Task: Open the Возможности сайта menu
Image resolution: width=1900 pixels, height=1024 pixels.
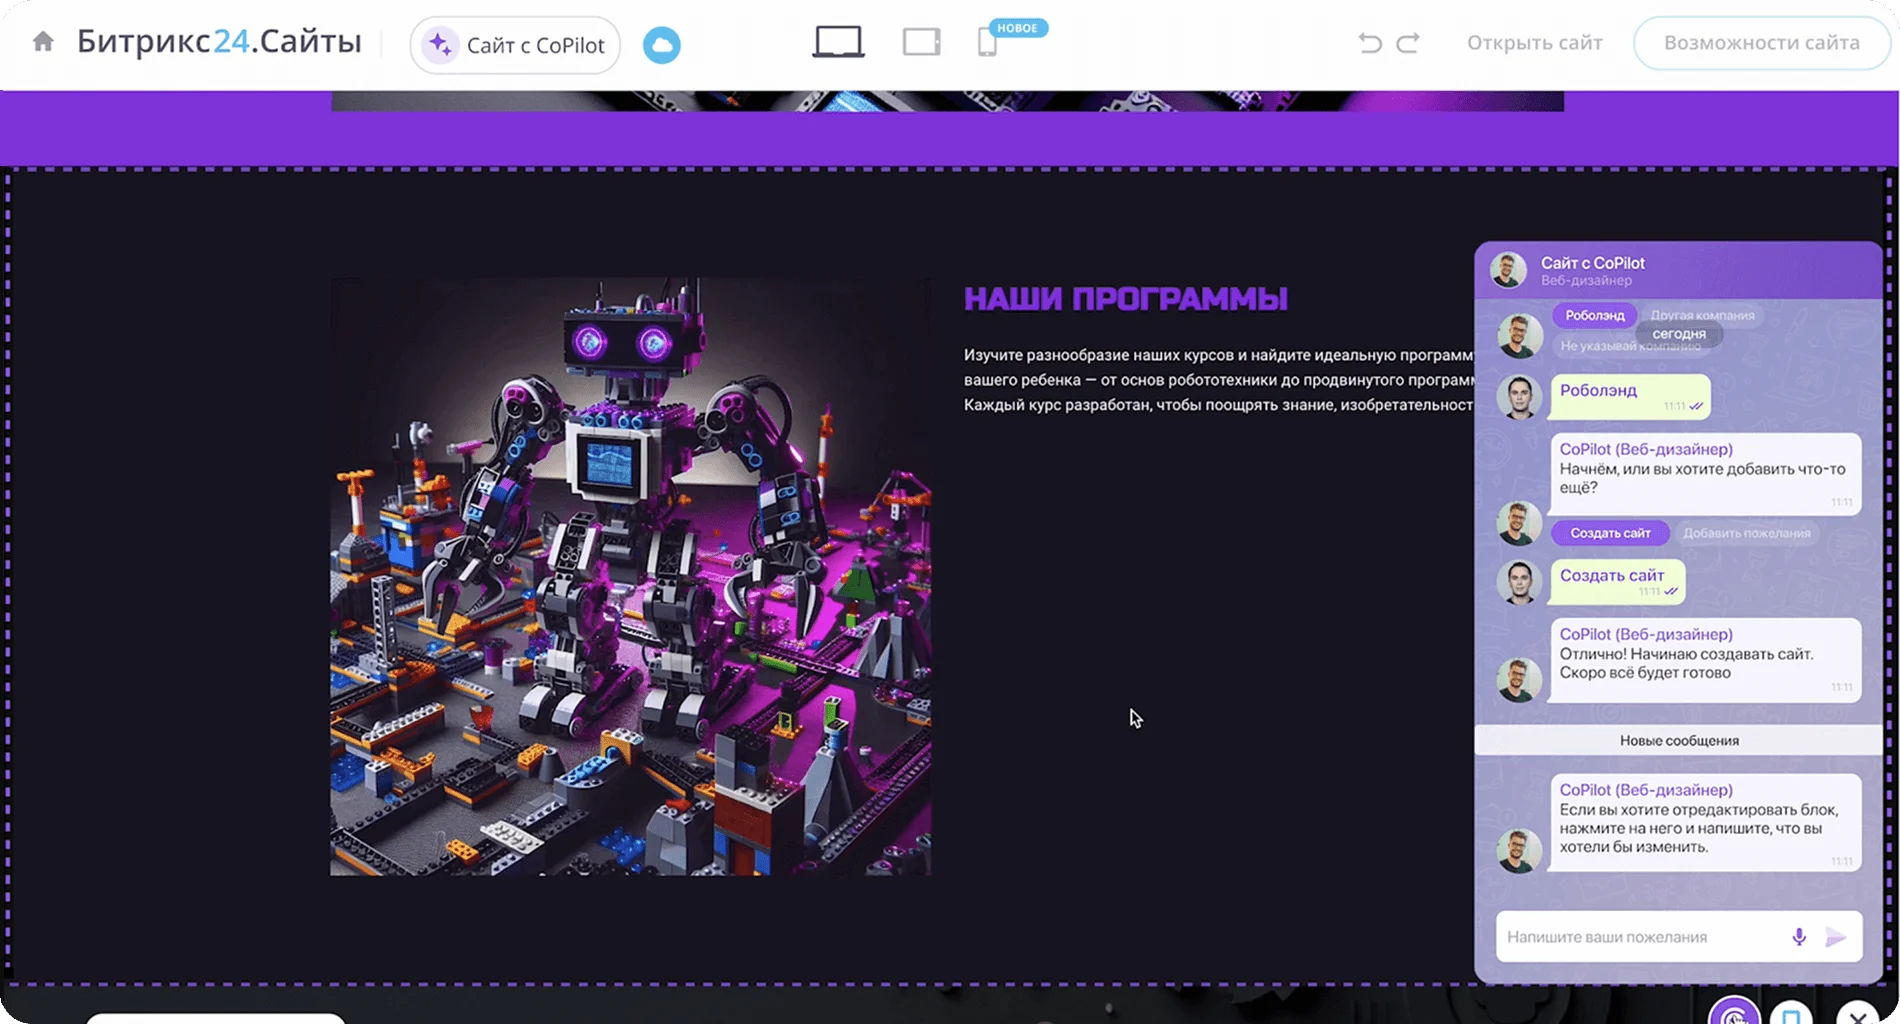Action: point(1761,43)
